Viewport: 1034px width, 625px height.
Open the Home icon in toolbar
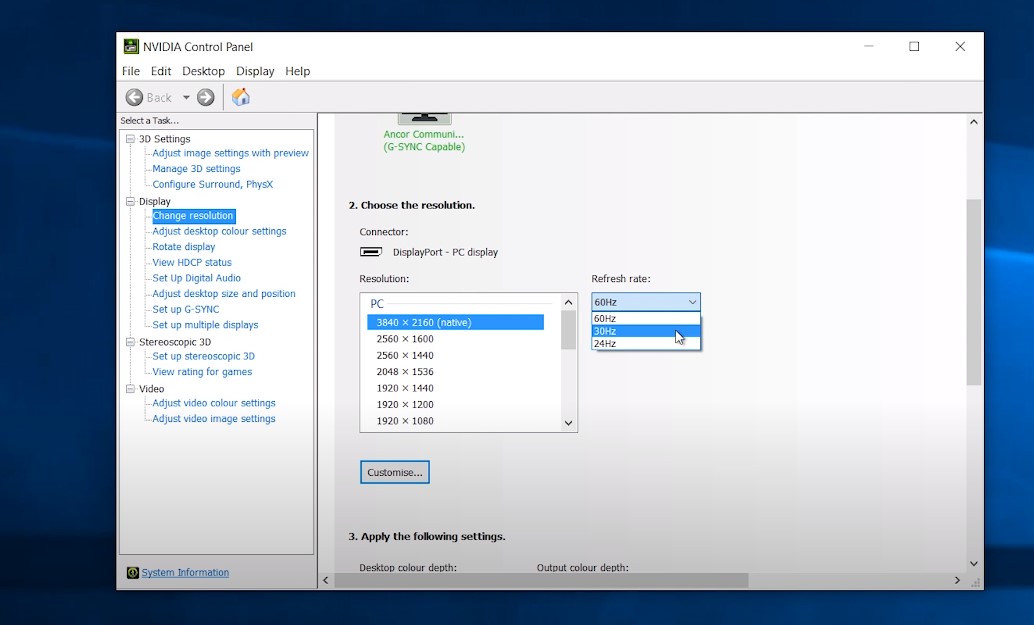click(x=241, y=97)
